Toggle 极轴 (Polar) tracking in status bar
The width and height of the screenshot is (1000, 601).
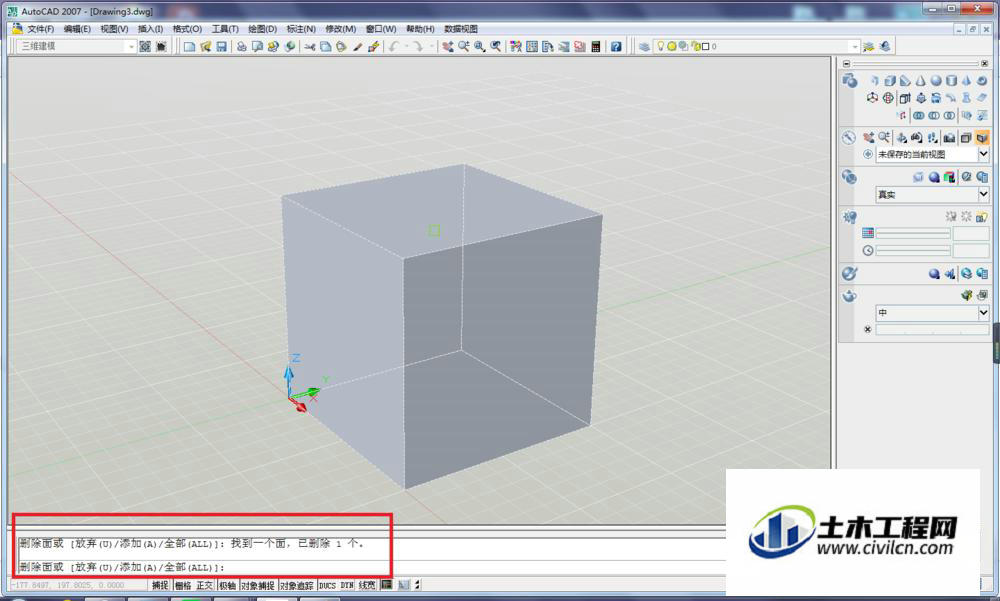(x=227, y=585)
